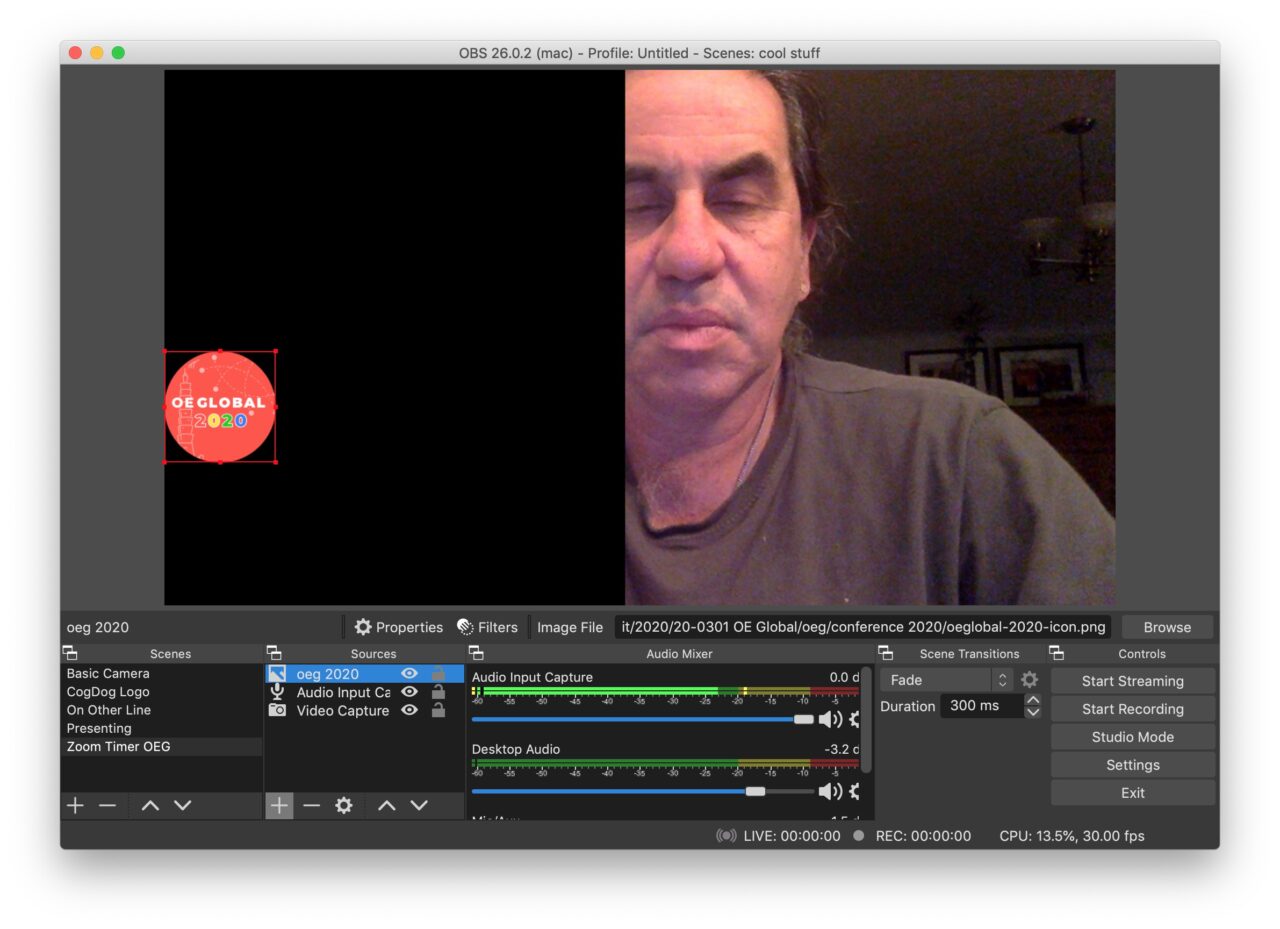Open the Fade transition dropdown
The image size is (1280, 929).
tap(947, 680)
